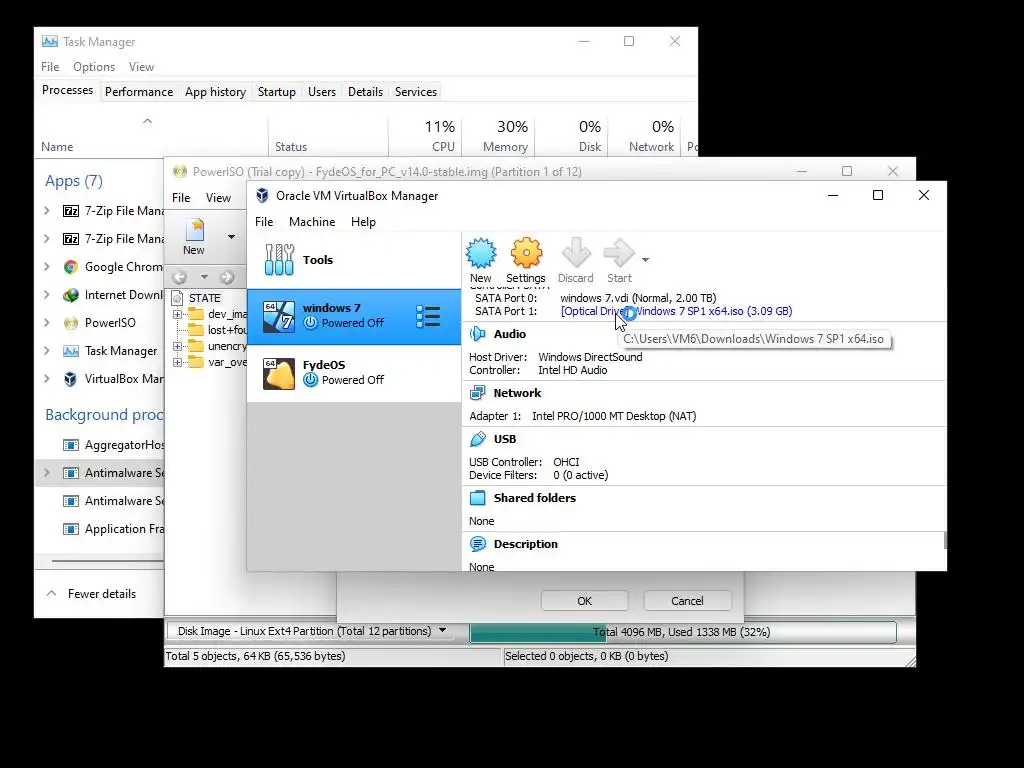Open VirtualBox Settings gear icon

526,253
